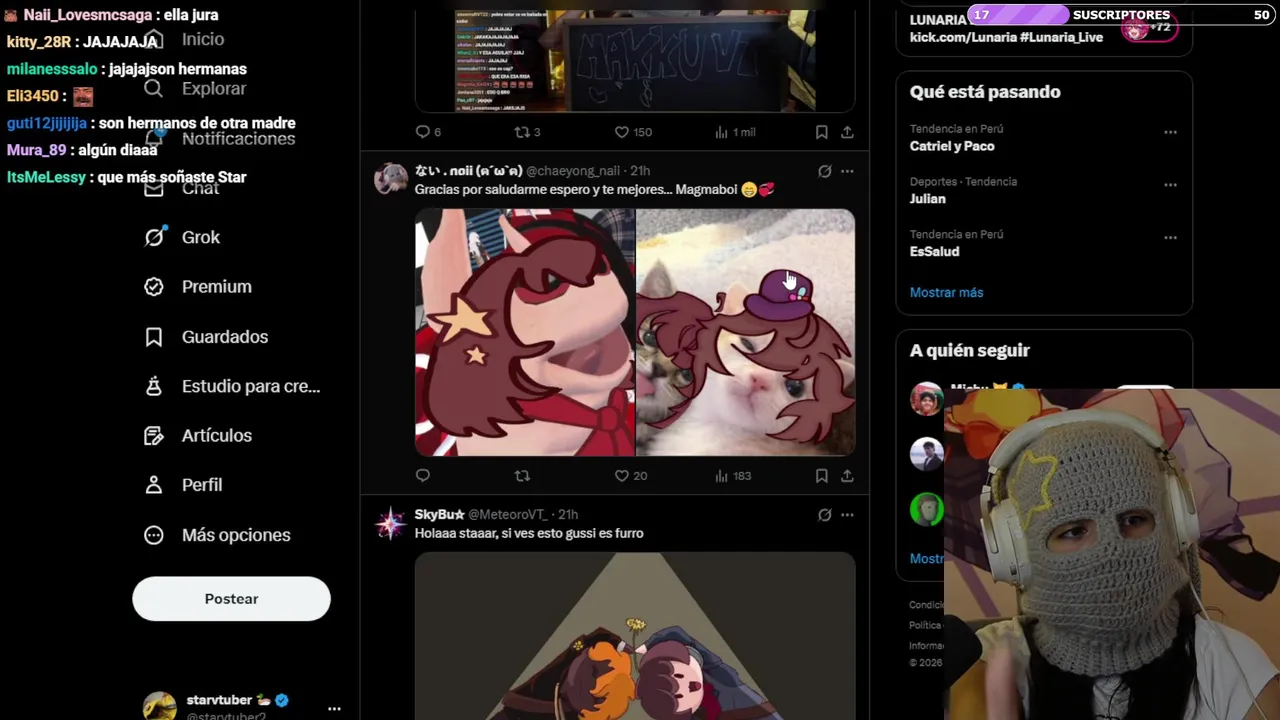The image size is (1280, 720).
Task: Share the chaeyong_nali post
Action: tap(847, 476)
